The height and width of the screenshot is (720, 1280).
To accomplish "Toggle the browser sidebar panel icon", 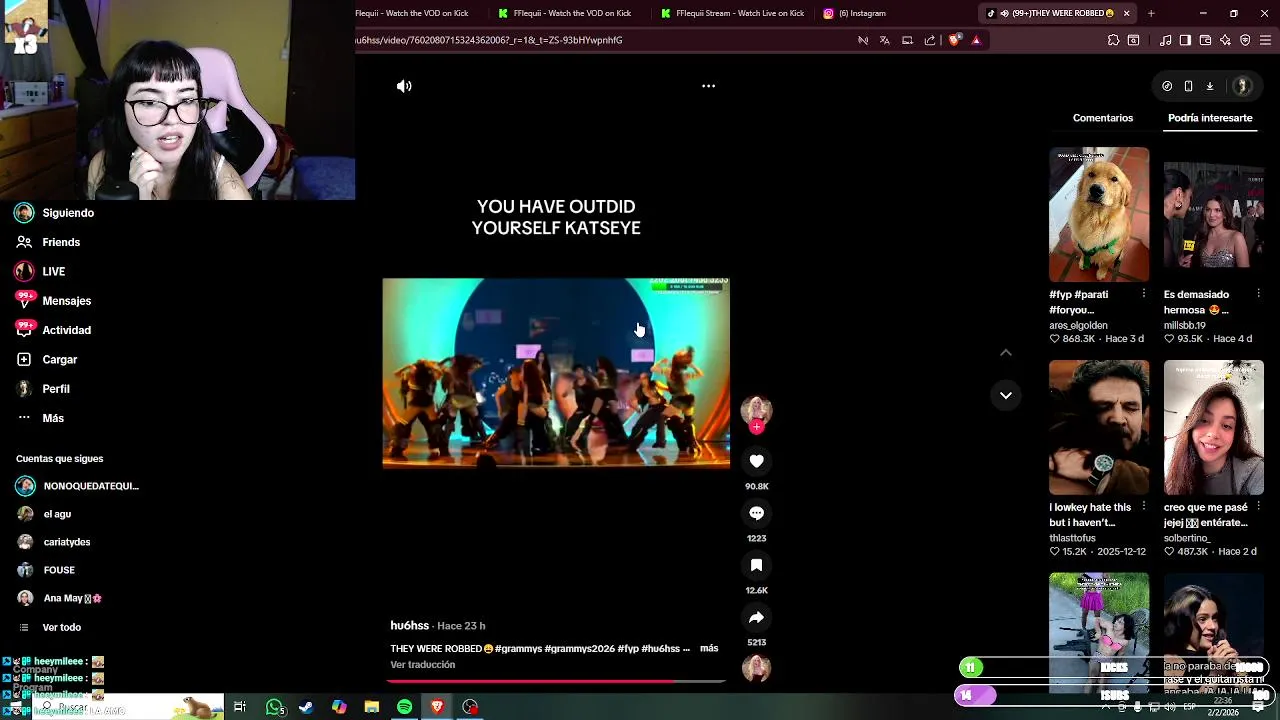I will (1185, 40).
